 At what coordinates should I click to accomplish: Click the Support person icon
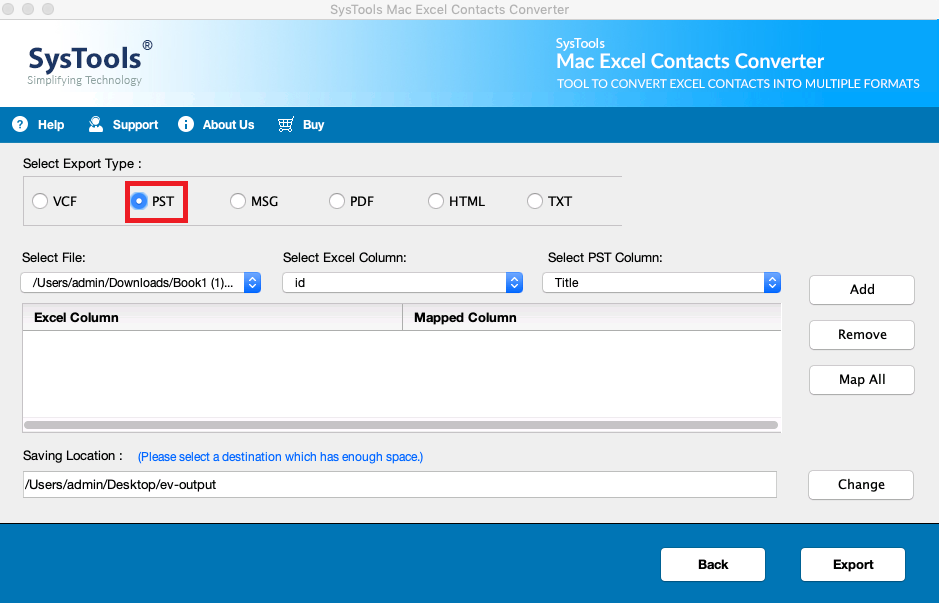96,125
